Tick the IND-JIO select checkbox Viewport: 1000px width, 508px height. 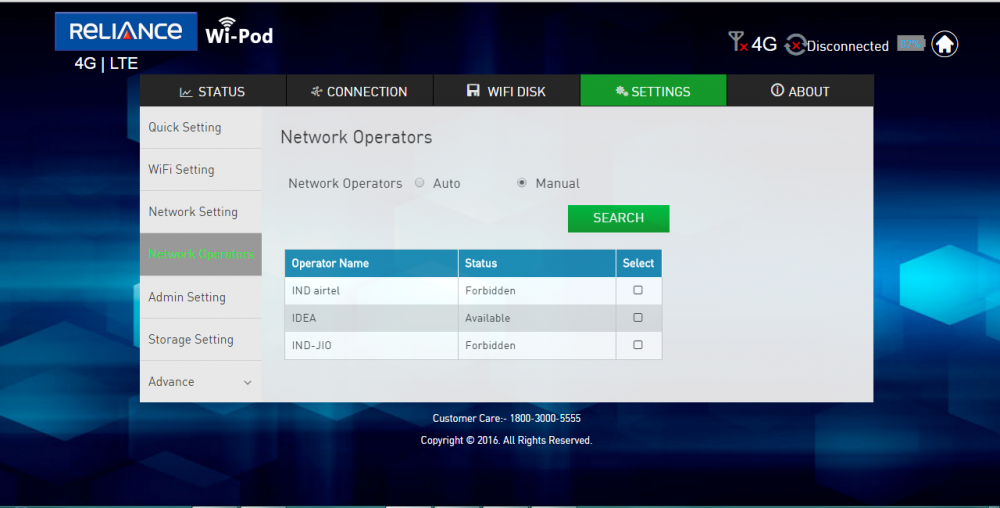[x=638, y=345]
